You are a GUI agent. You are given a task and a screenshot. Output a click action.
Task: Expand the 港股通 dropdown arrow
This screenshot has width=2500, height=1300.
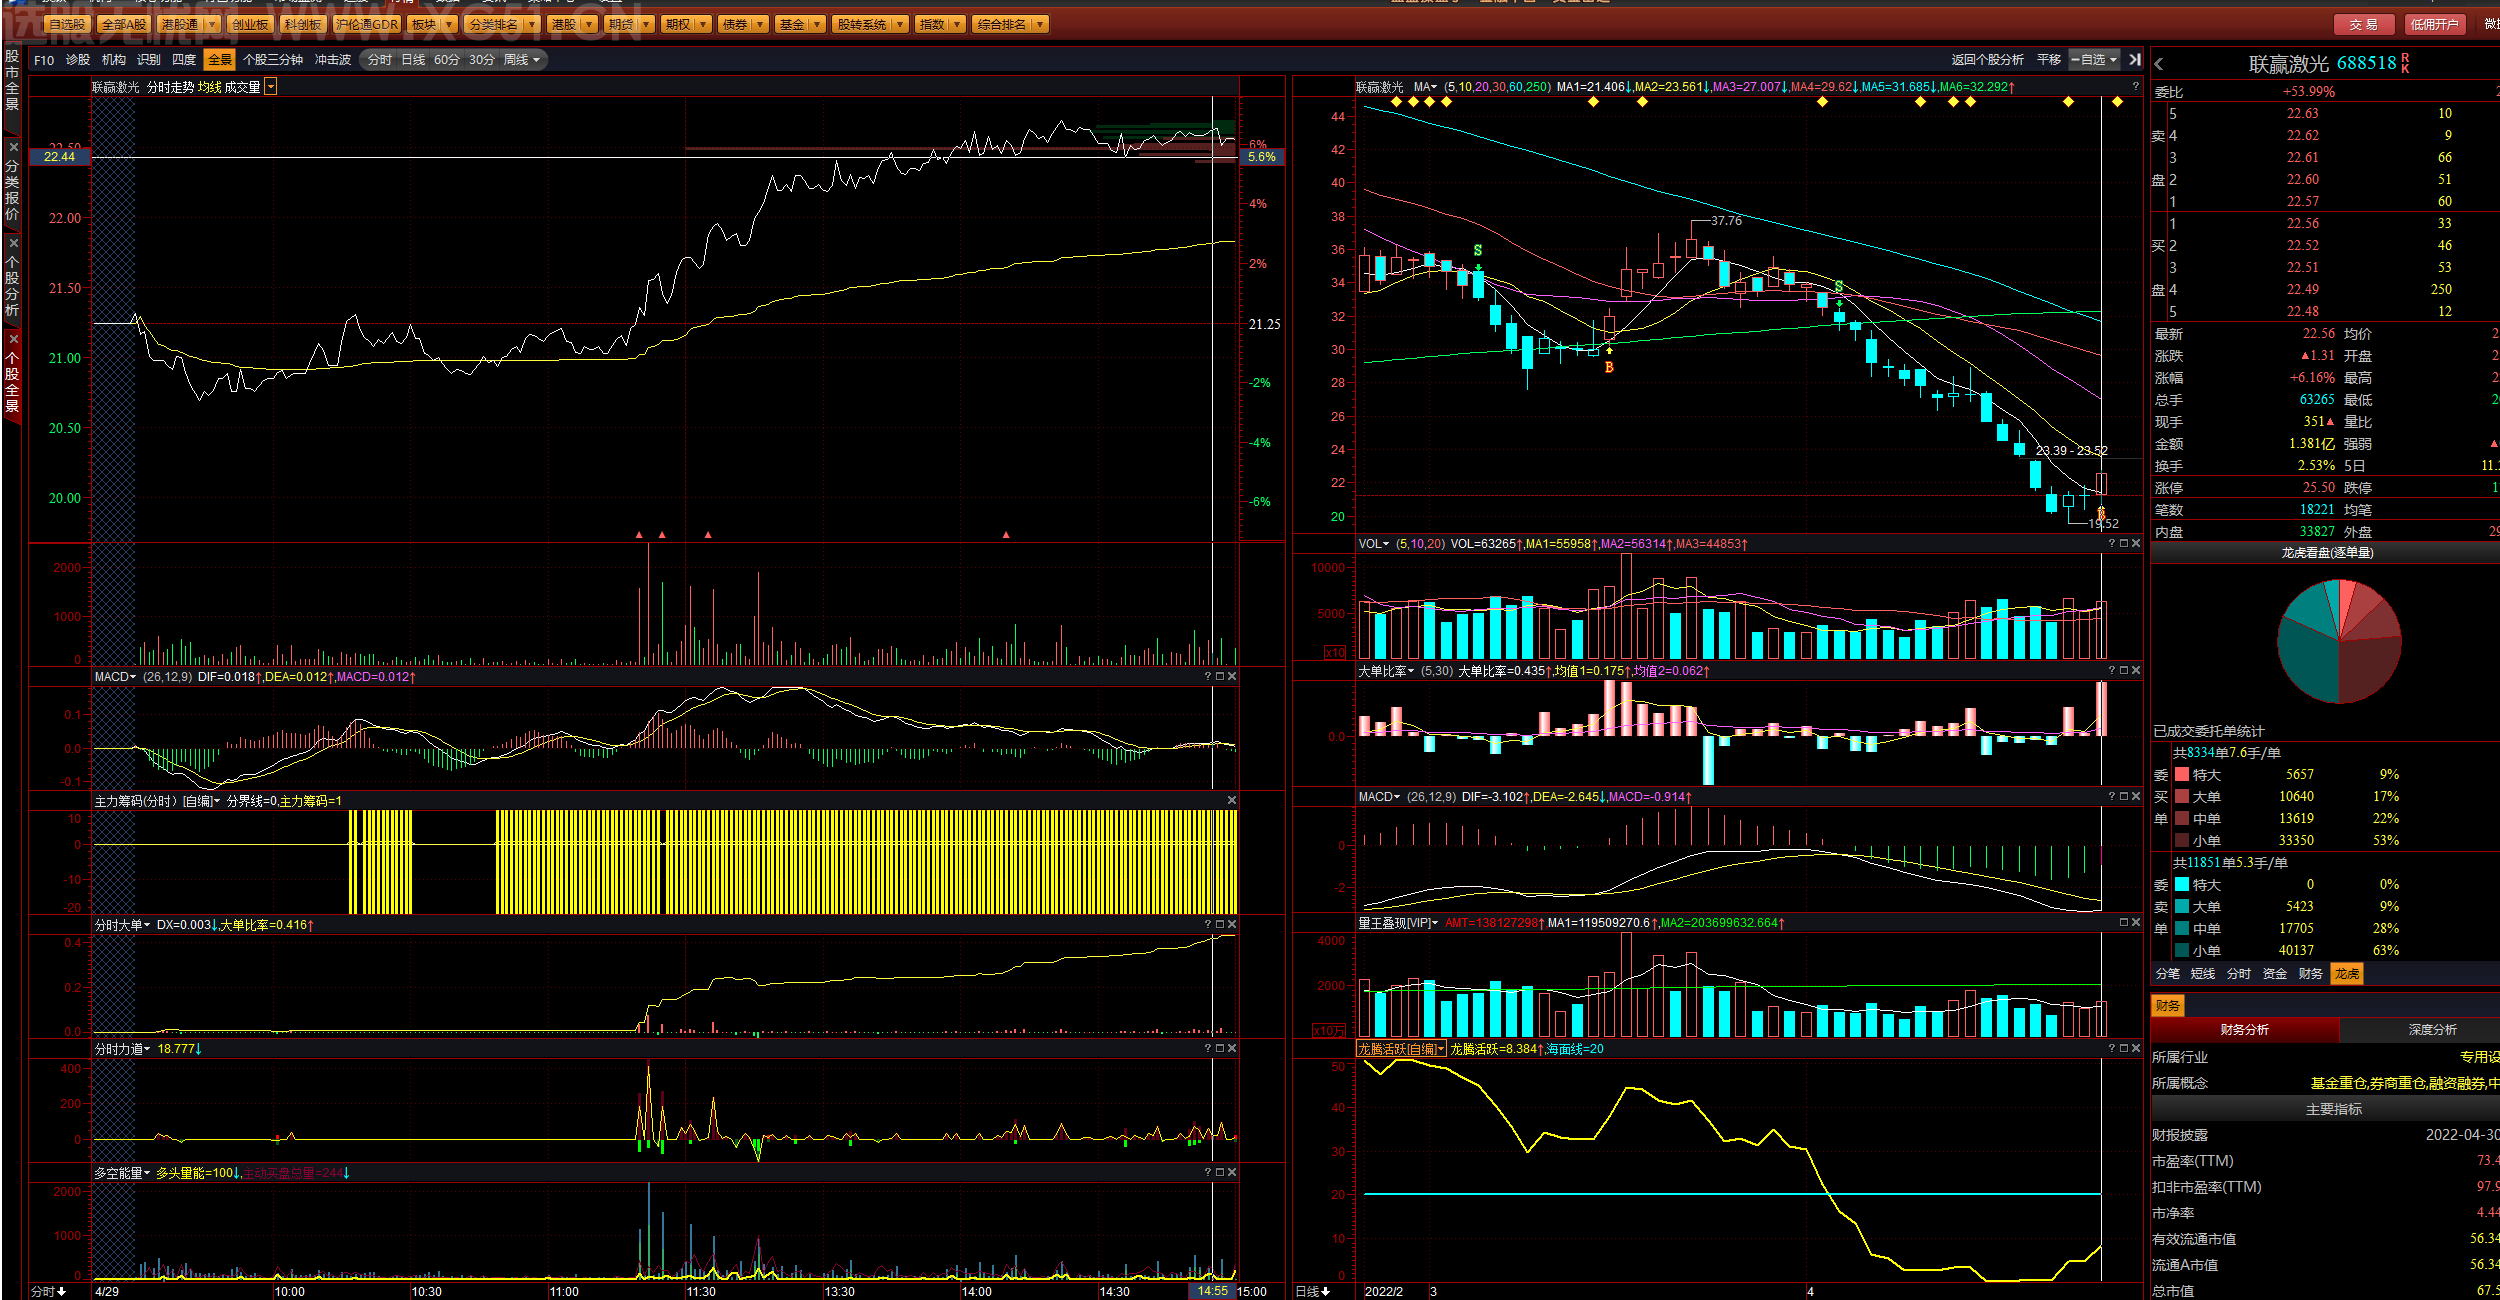(x=211, y=24)
